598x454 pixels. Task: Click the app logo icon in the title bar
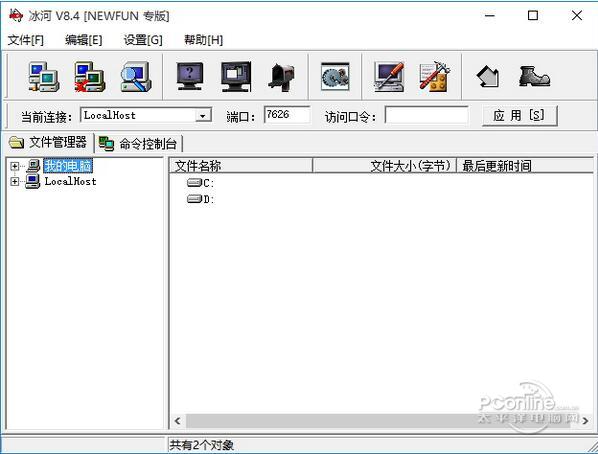[16, 15]
